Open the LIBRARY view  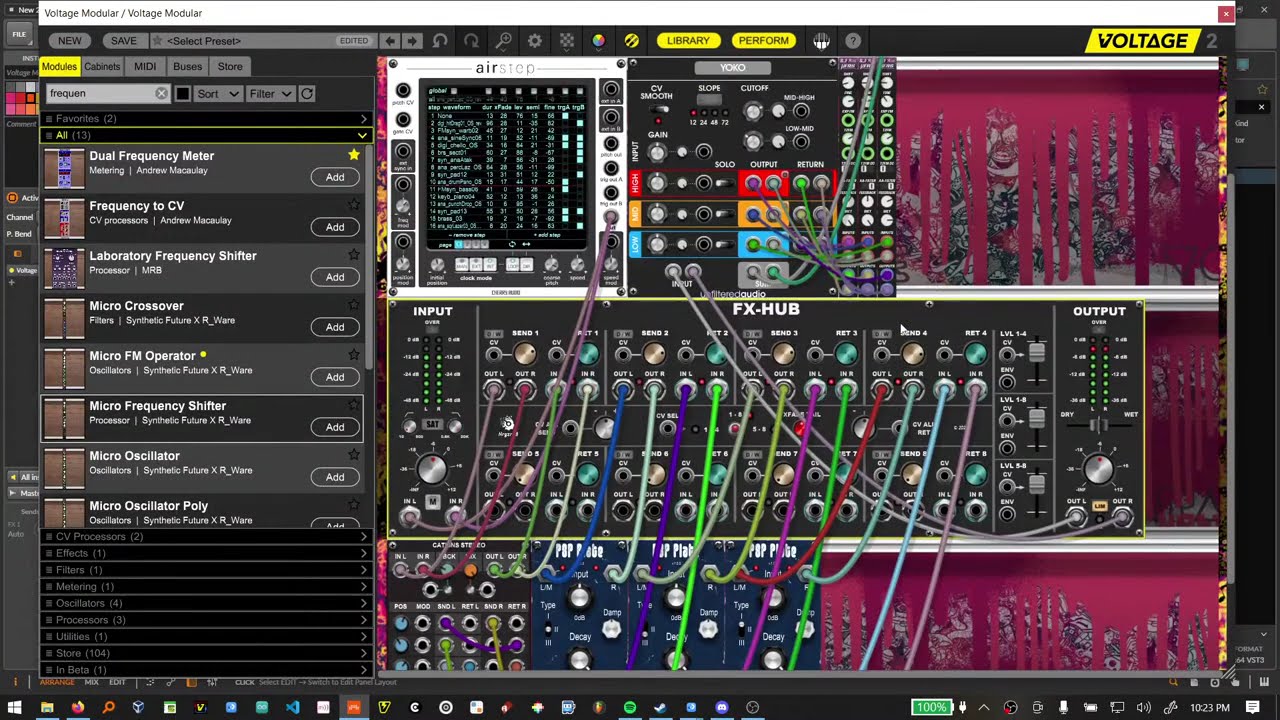tap(688, 41)
